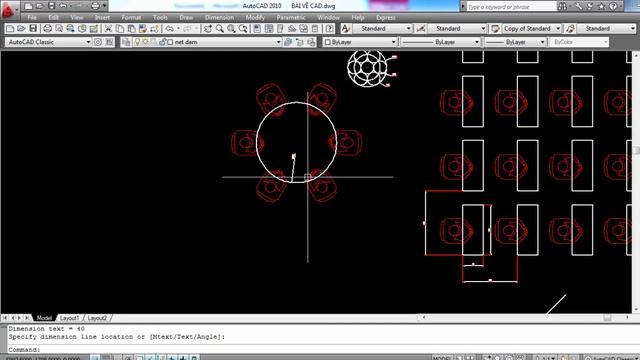Open the Table Style icon
The width and height of the screenshot is (640, 360).
point(495,29)
